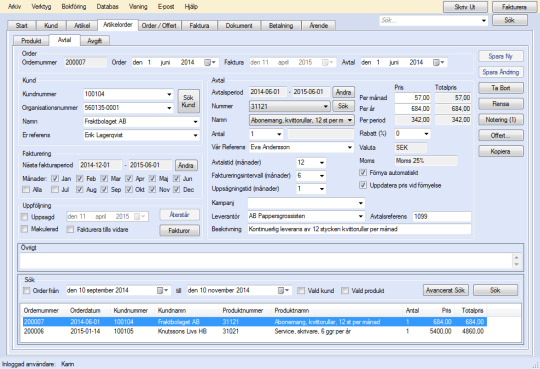Tick the Vald kund filter checkbox
Screen dimensions: 540x369
[x=301, y=291]
